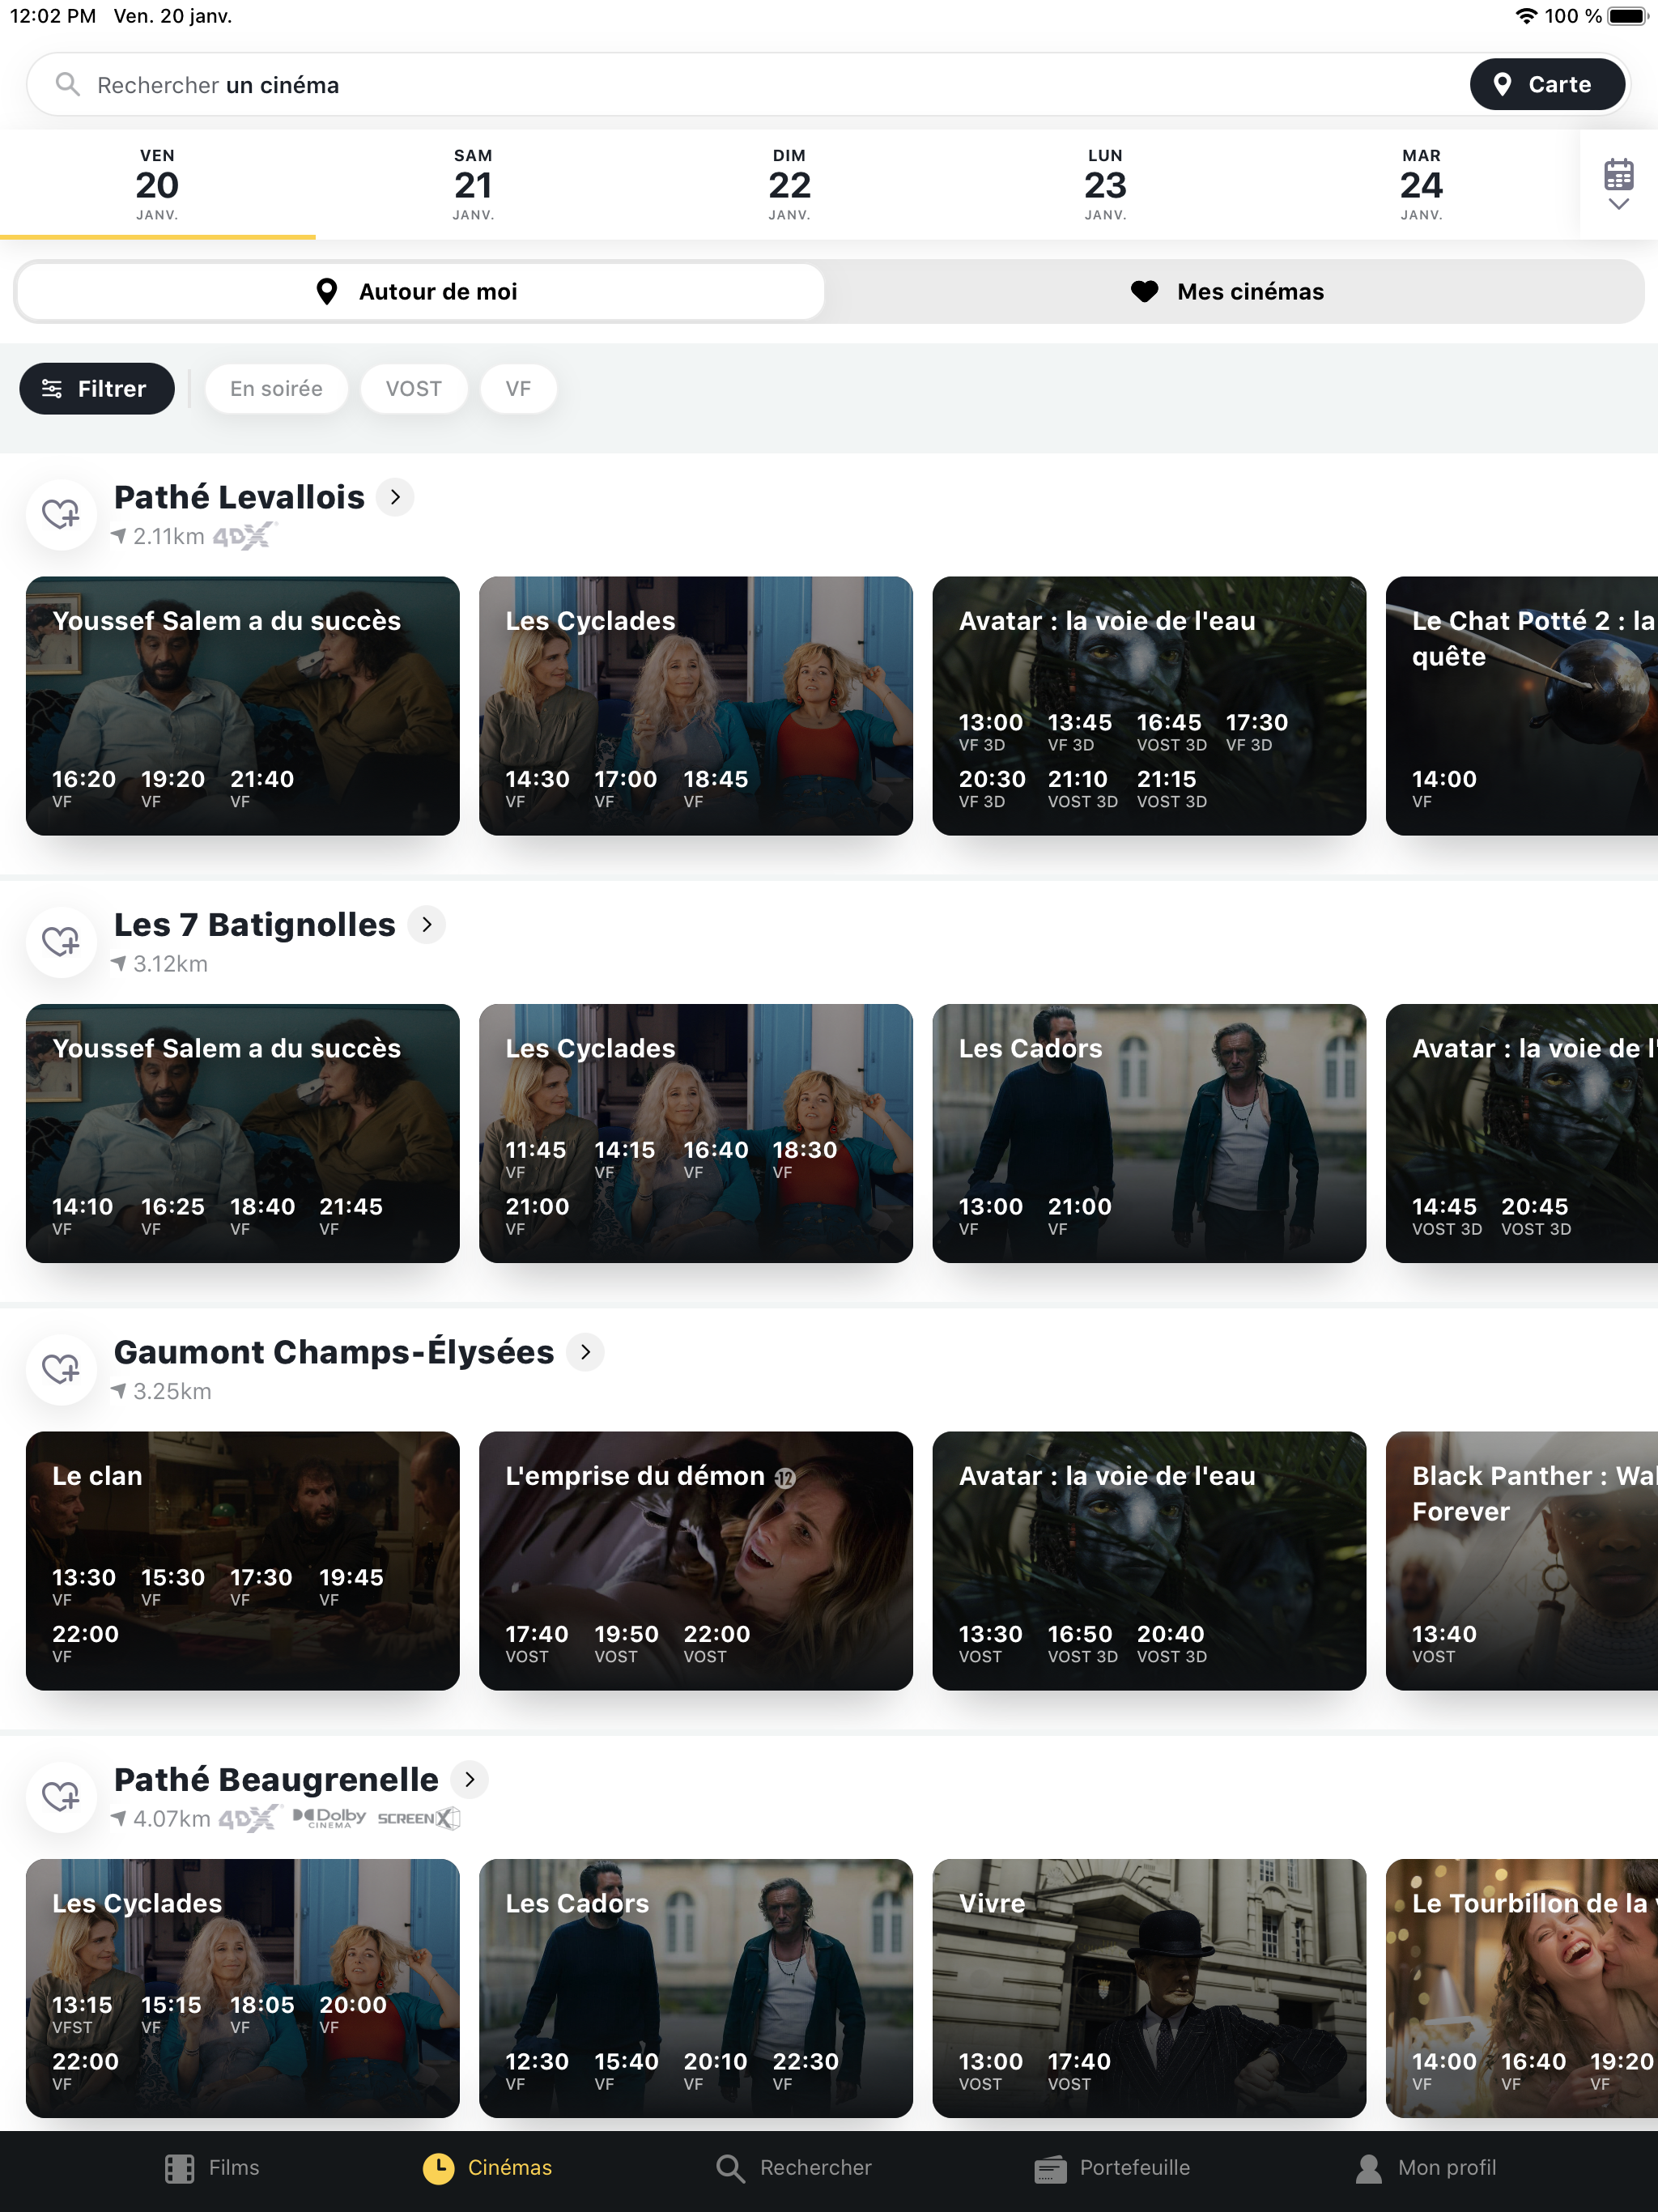
Task: Tap age 12 rating badge on L'emprise du démon
Action: (x=786, y=1478)
